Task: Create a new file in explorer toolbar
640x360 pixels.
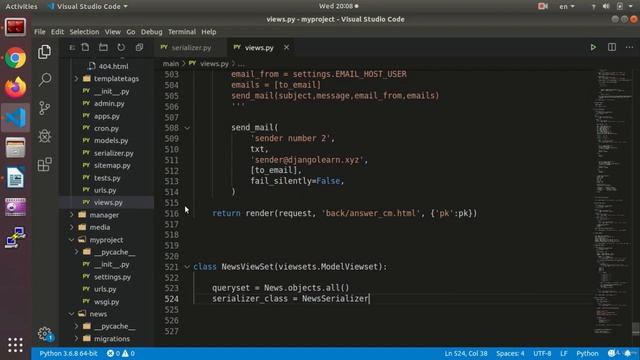Action: (85, 47)
